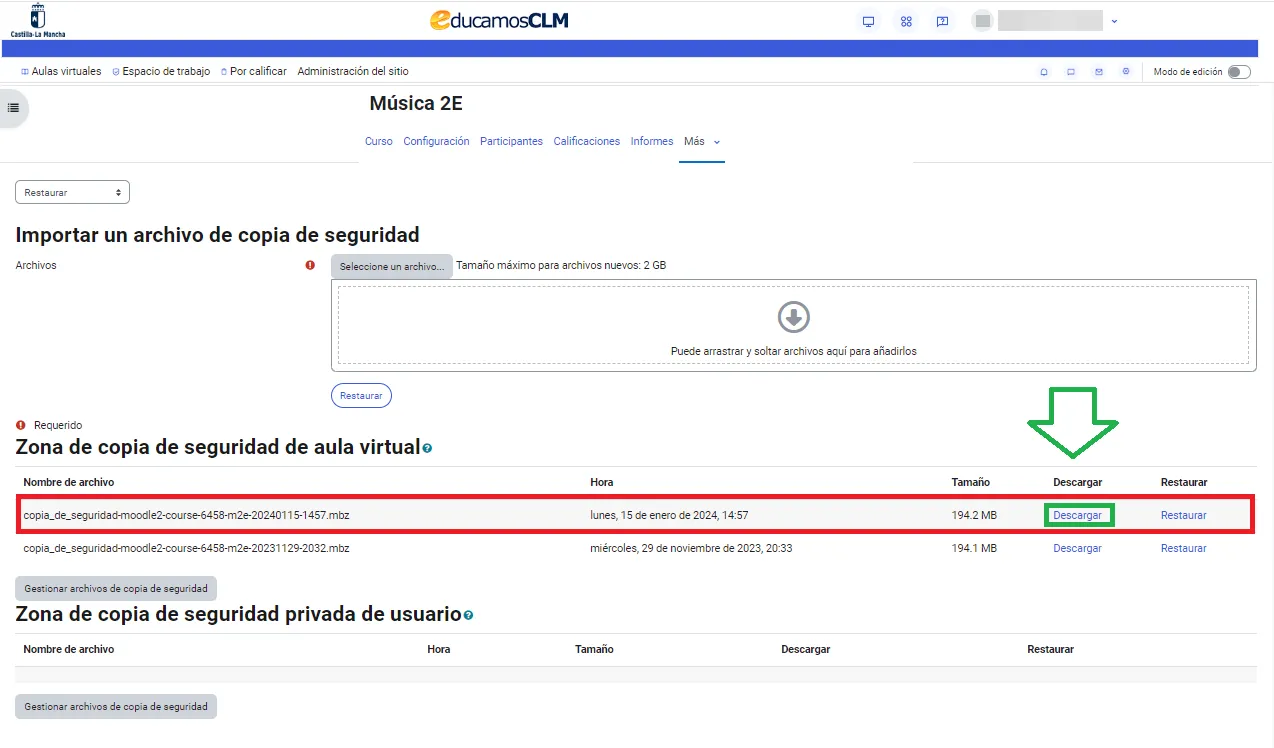This screenshot has height=748, width=1274.
Task: Show help for Zona de copia de aula virtual
Action: (427, 449)
